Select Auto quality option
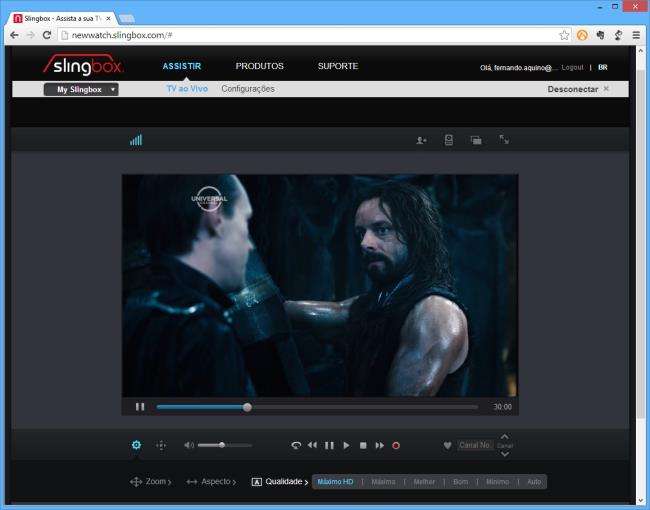 click(x=534, y=482)
